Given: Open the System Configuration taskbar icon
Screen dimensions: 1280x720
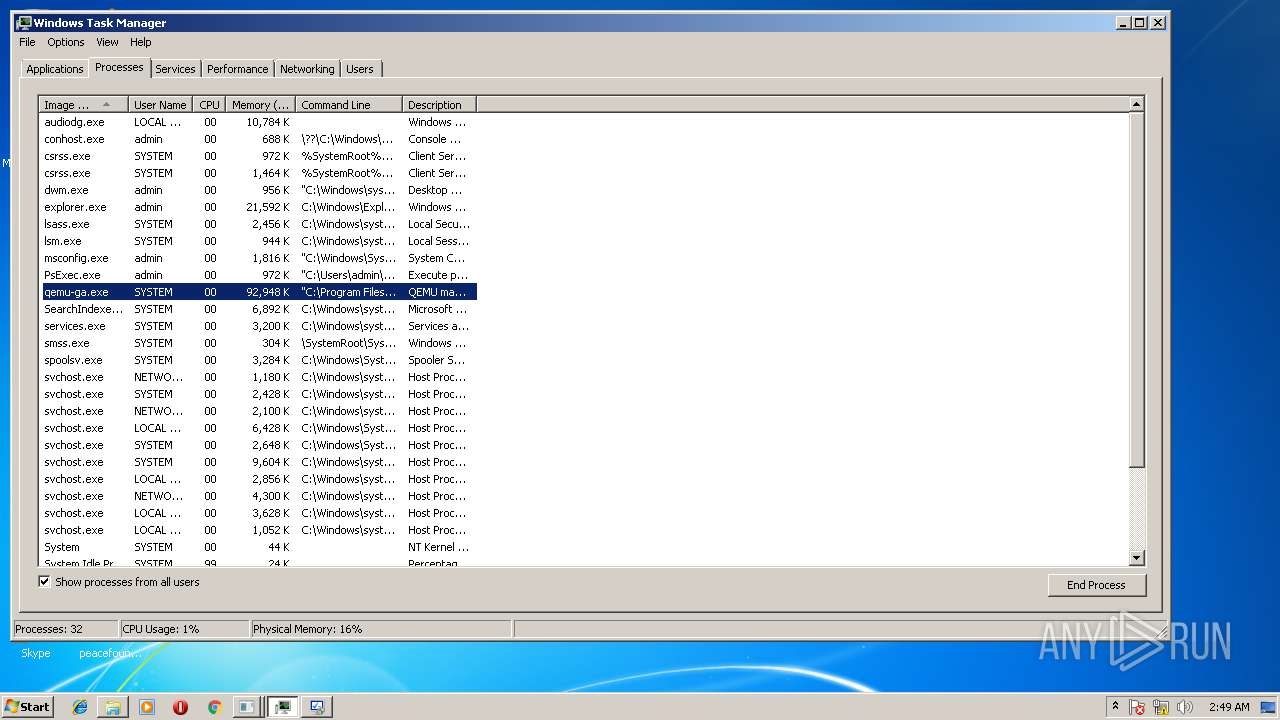Looking at the screenshot, I should coord(317,707).
